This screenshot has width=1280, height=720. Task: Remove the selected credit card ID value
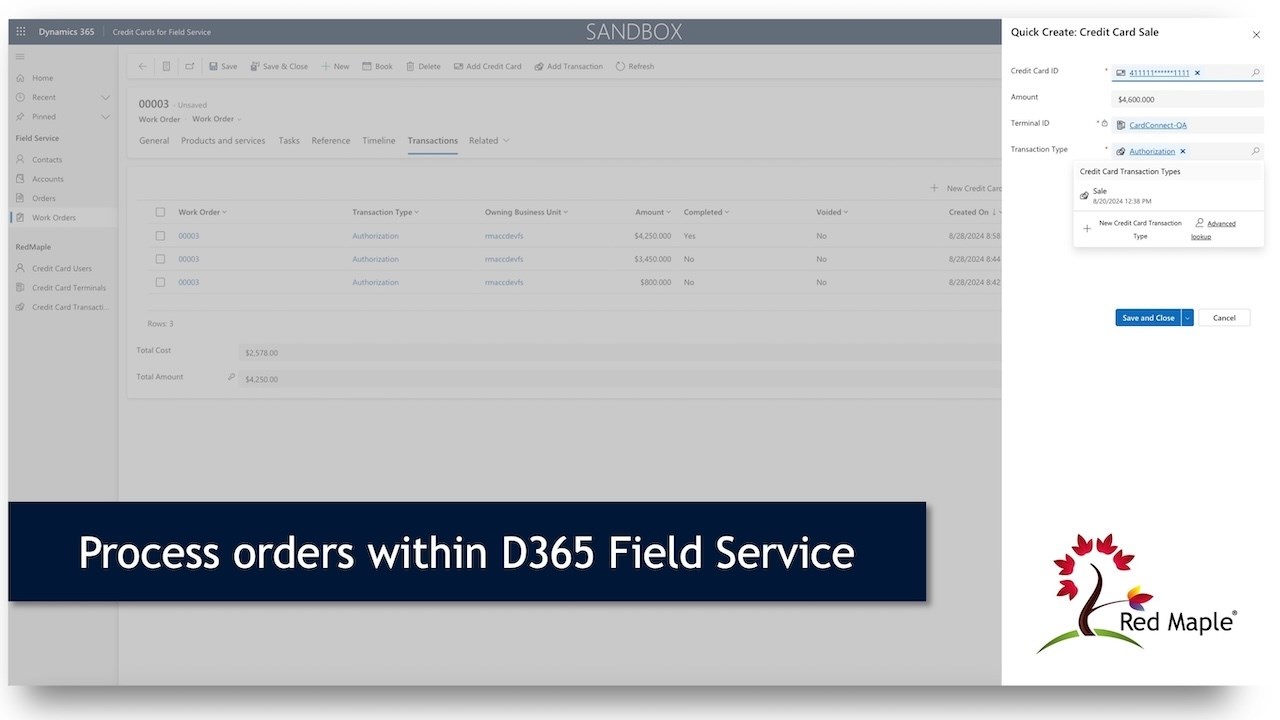(1197, 73)
